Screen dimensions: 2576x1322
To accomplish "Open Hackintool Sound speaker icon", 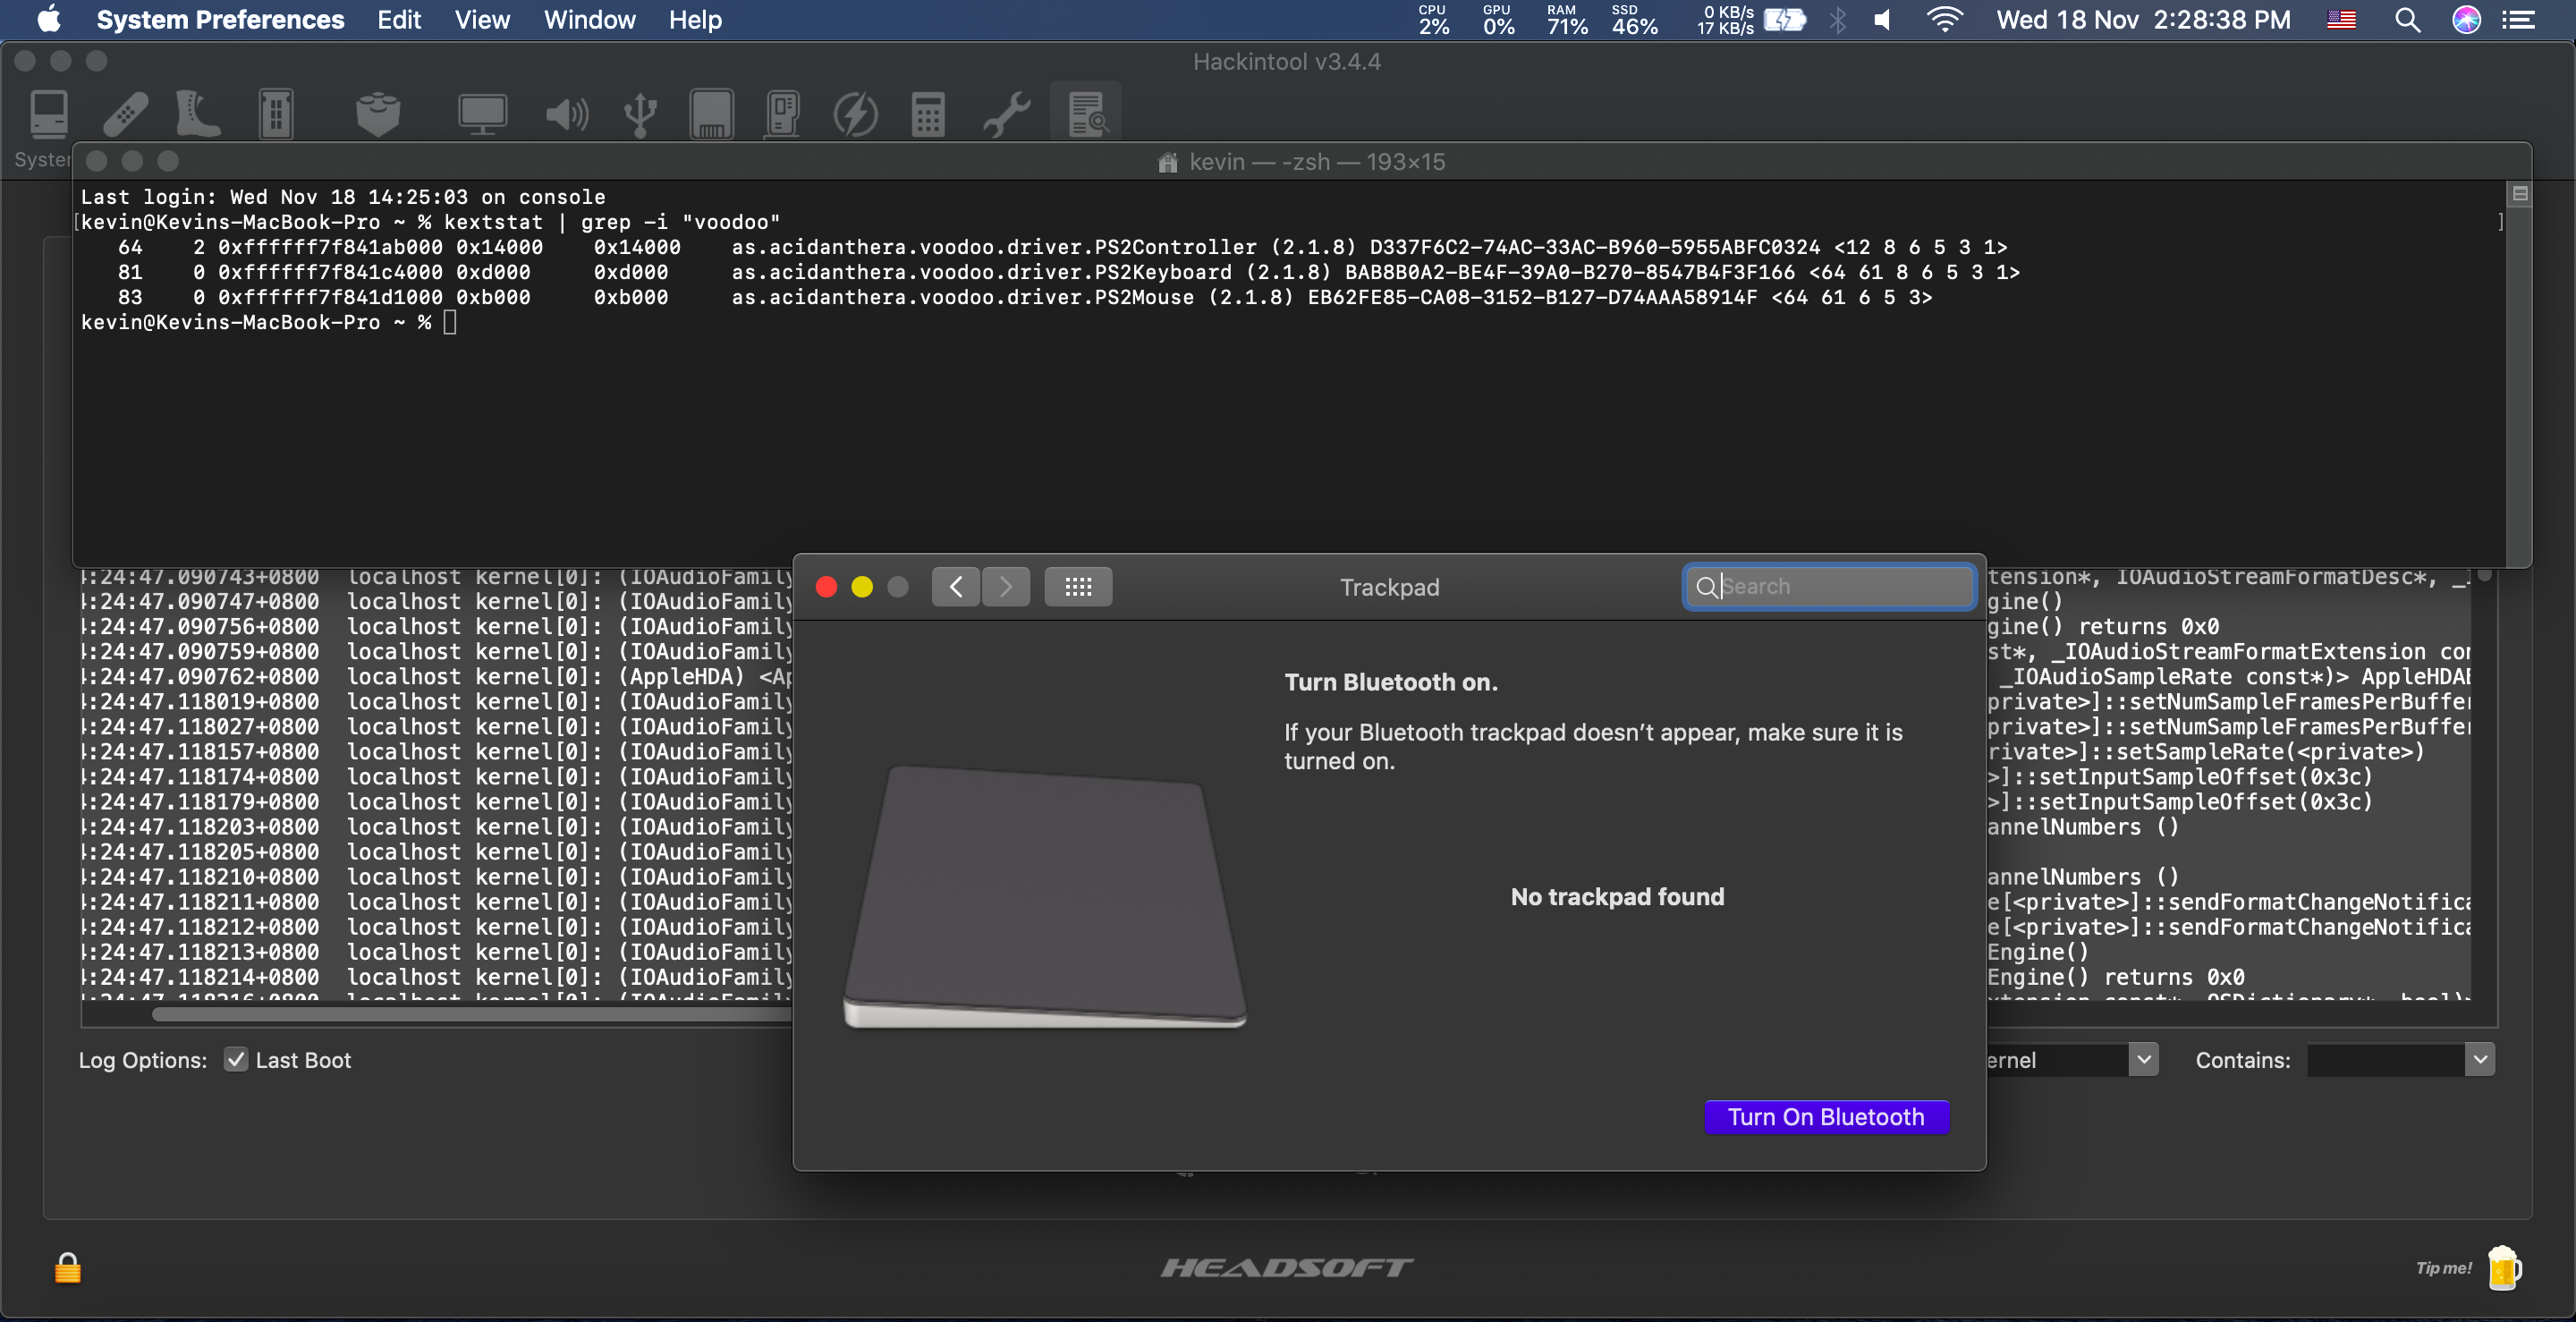I will (x=566, y=115).
